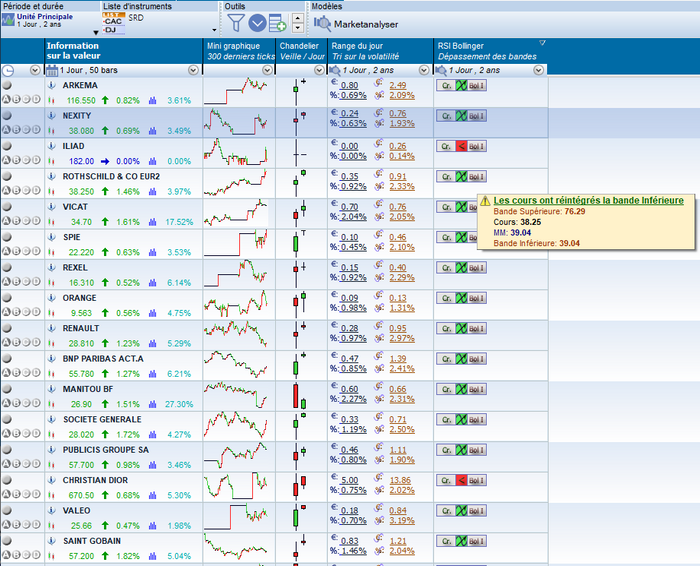The height and width of the screenshot is (566, 700).
Task: Open the 1 Jour, 50 bars dropdown
Action: click(193, 70)
